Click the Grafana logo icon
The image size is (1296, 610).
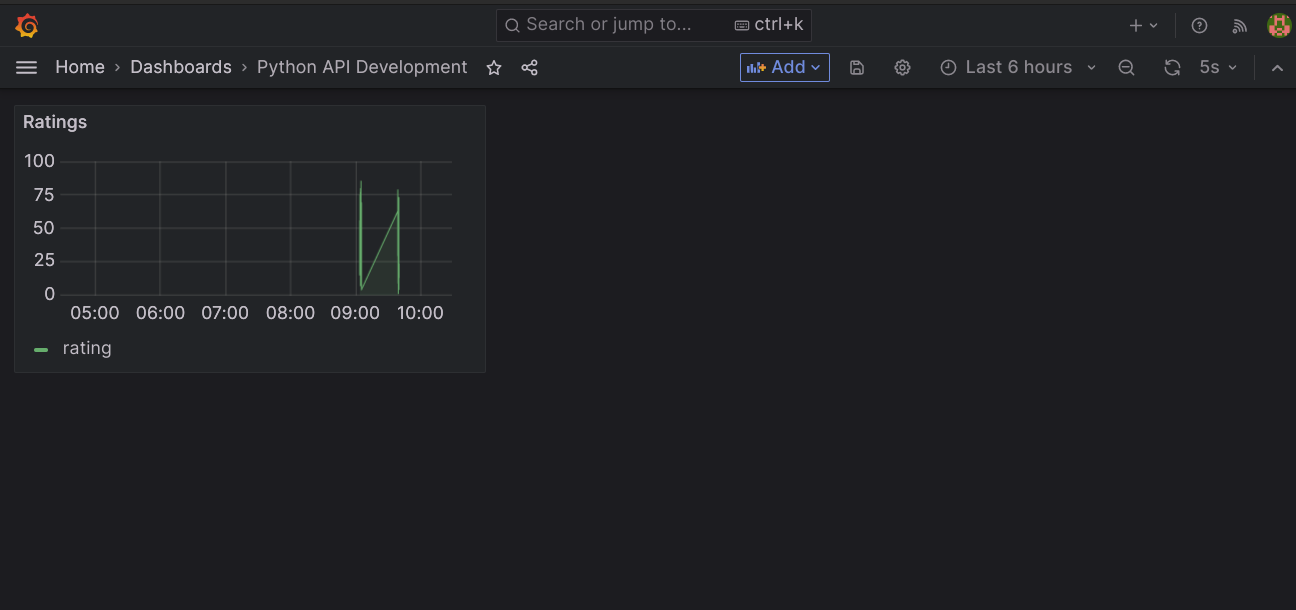point(27,25)
